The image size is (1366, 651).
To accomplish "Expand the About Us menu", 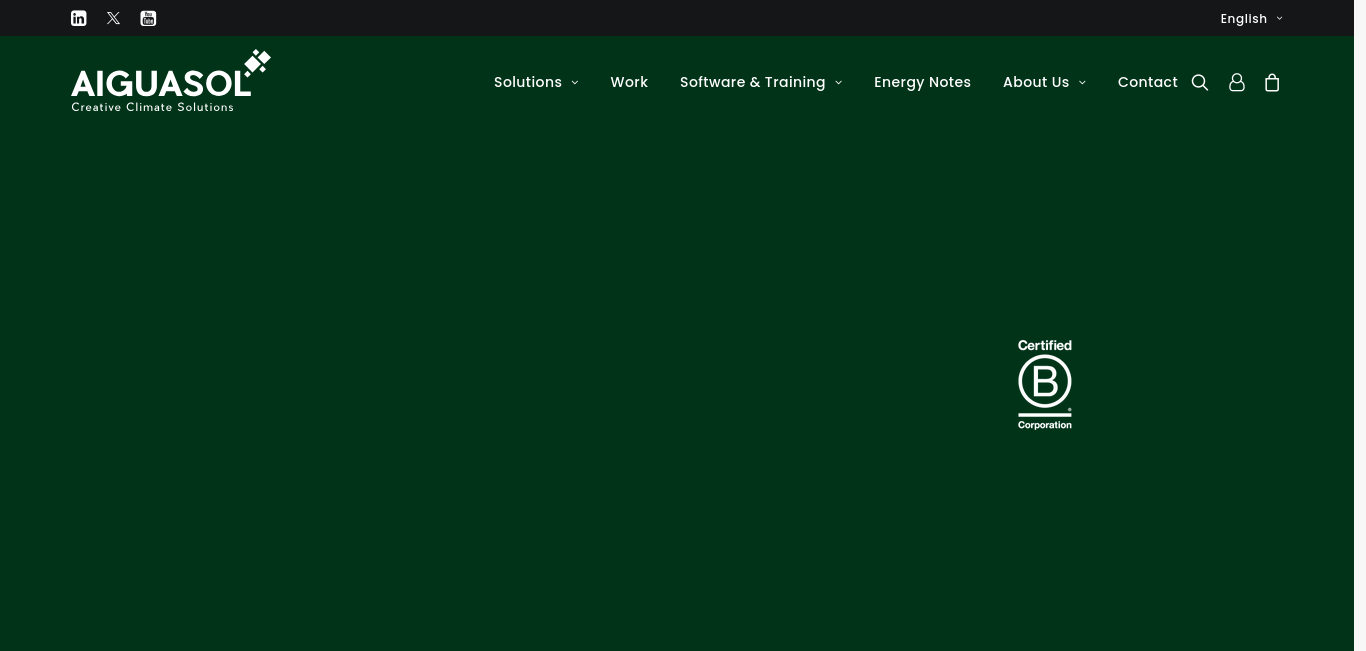I will [1044, 82].
